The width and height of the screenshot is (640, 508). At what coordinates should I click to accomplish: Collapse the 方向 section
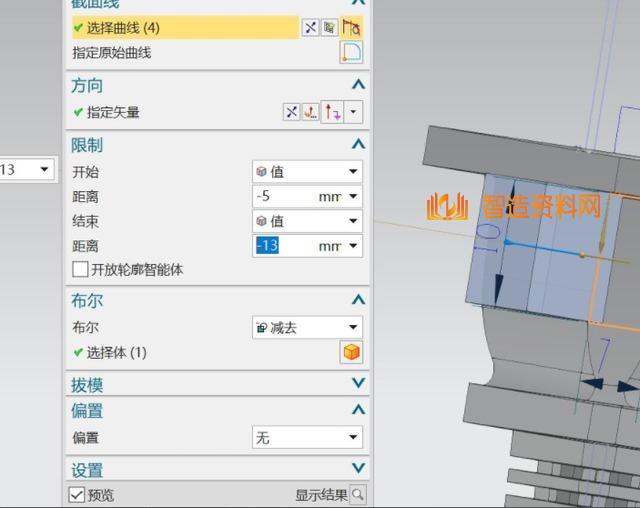point(358,85)
